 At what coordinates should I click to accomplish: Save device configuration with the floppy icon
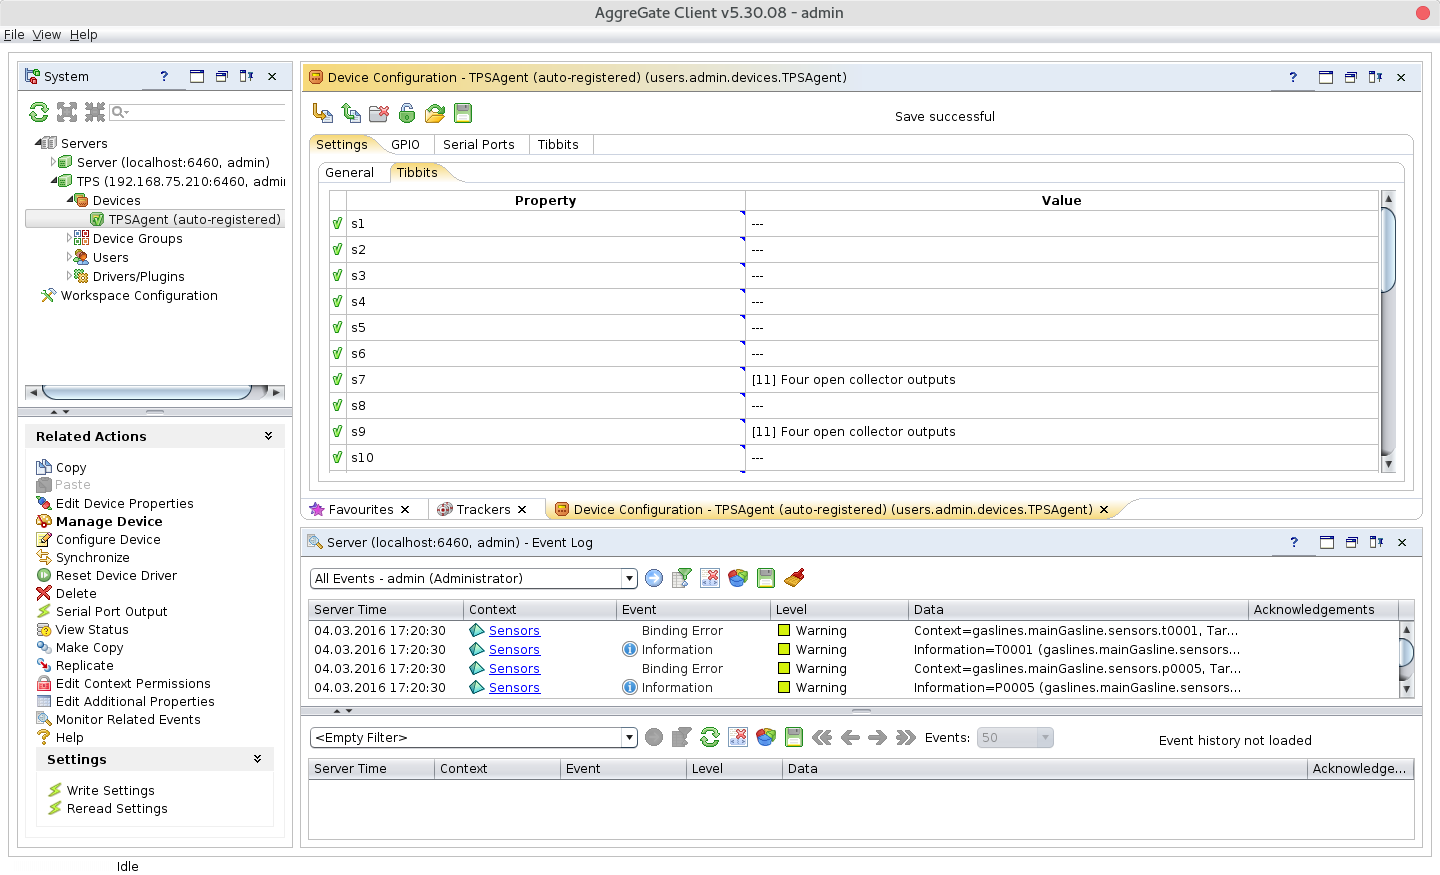(463, 113)
